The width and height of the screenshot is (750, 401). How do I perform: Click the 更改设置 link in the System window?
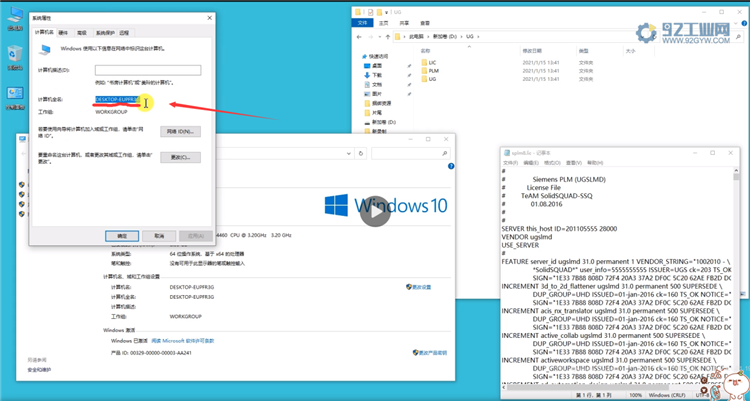point(419,287)
